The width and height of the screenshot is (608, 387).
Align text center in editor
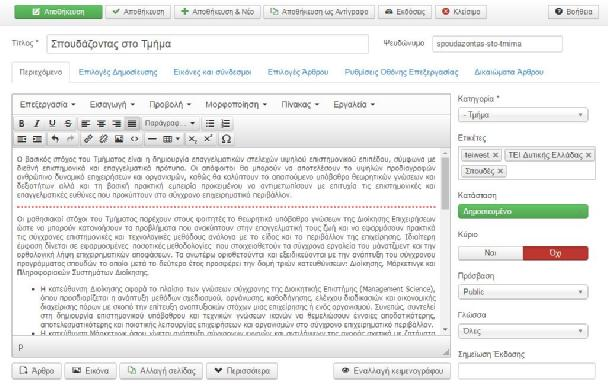pyautogui.click(x=101, y=123)
